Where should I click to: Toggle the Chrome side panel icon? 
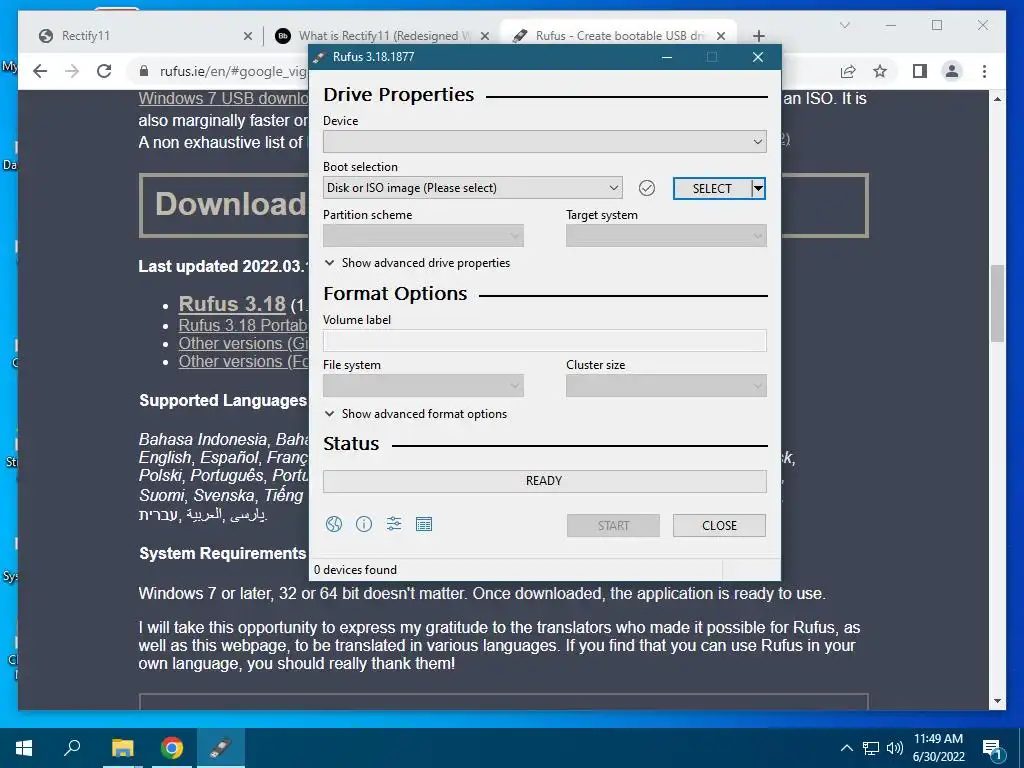point(920,71)
